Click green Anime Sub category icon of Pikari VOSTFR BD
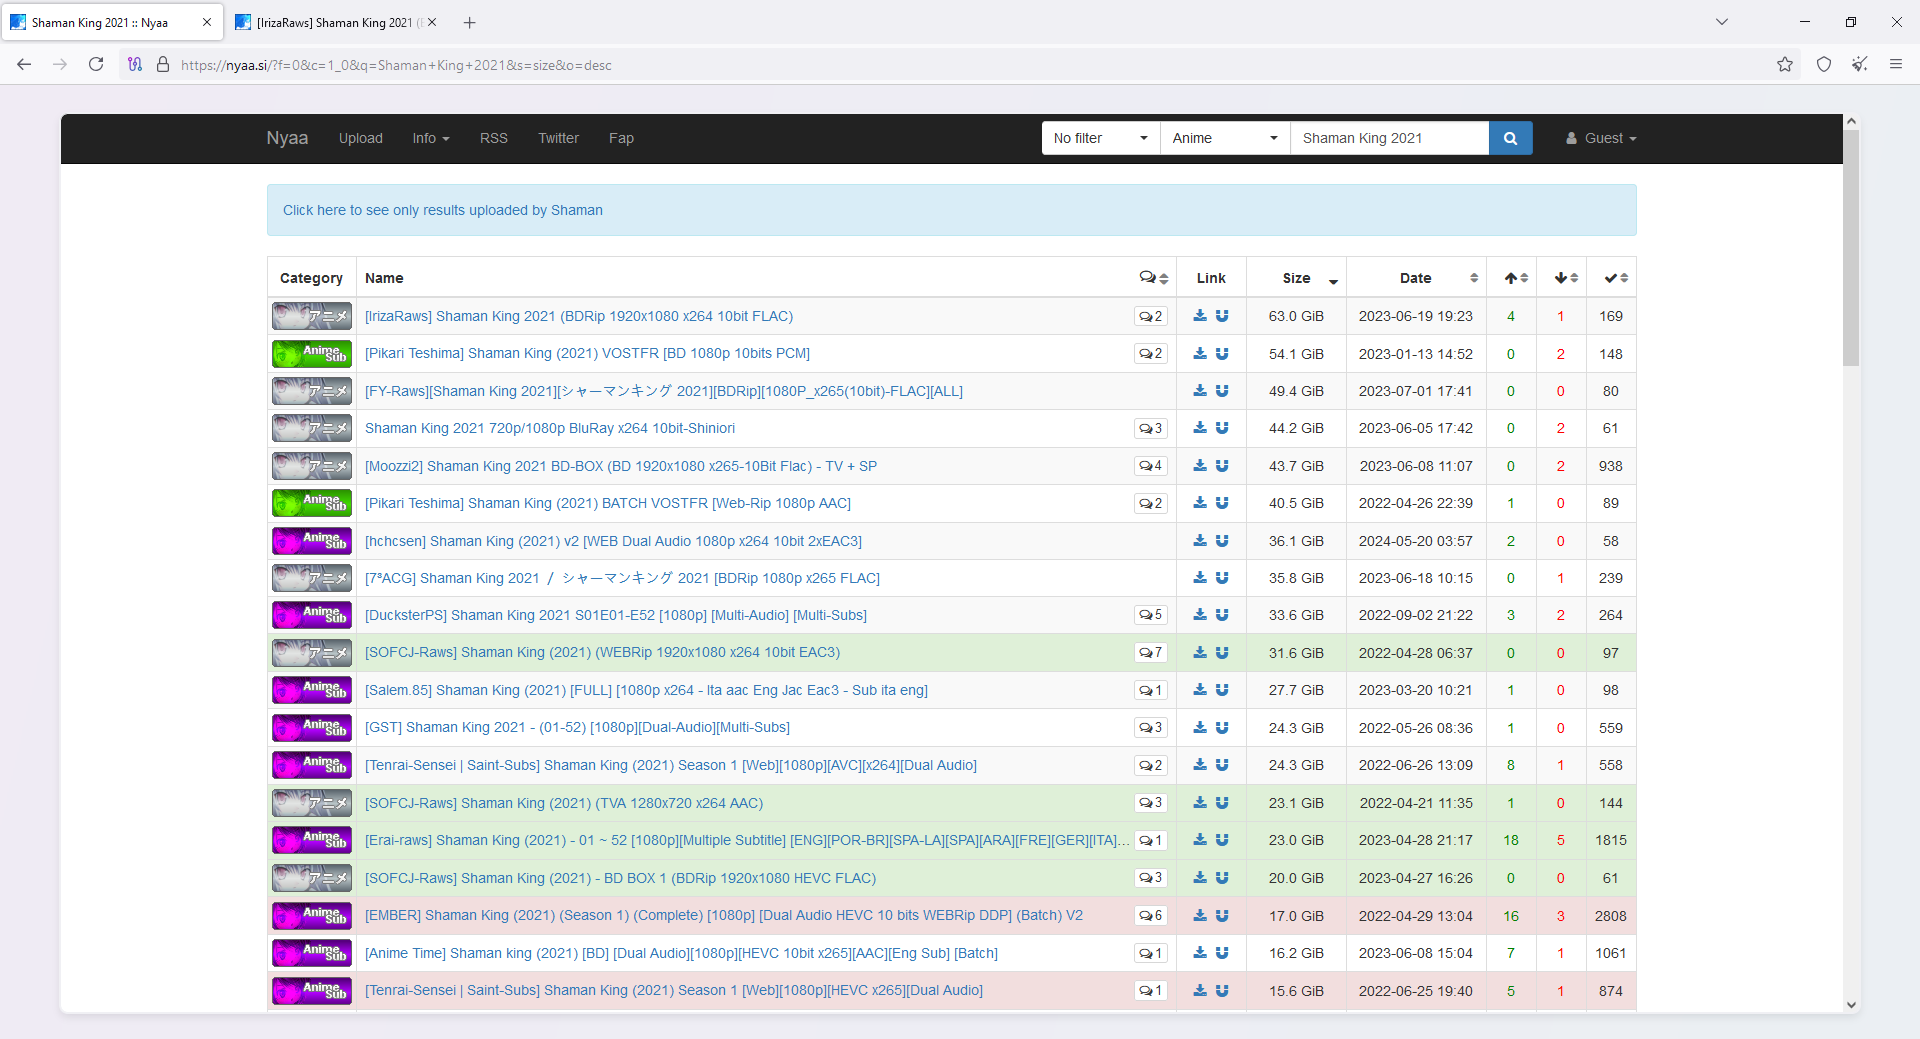This screenshot has height=1039, width=1920. [312, 354]
